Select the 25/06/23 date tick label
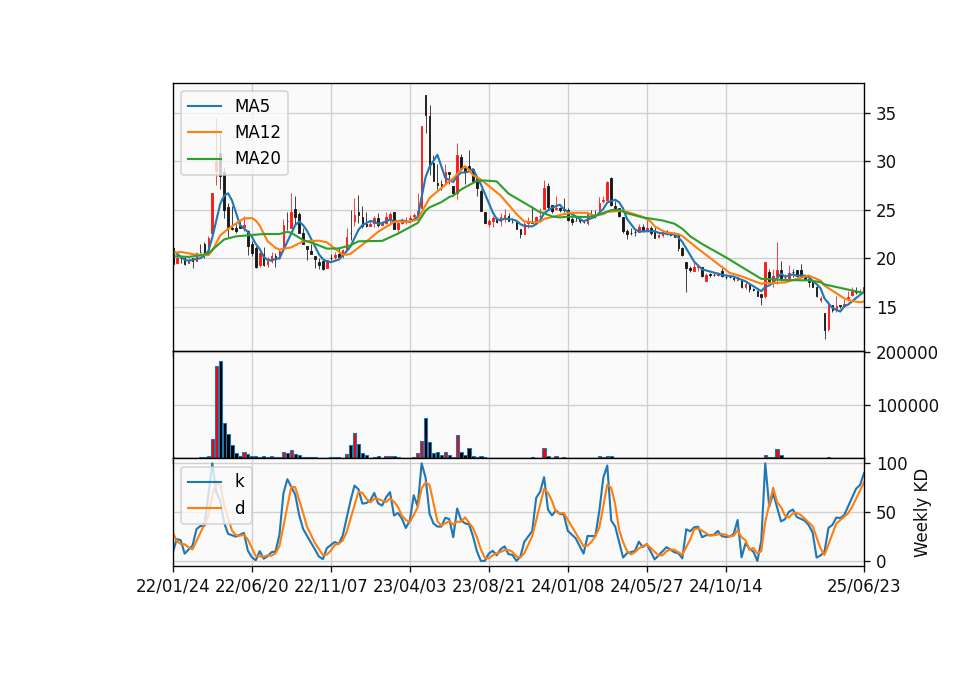960x690 pixels. (x=864, y=586)
